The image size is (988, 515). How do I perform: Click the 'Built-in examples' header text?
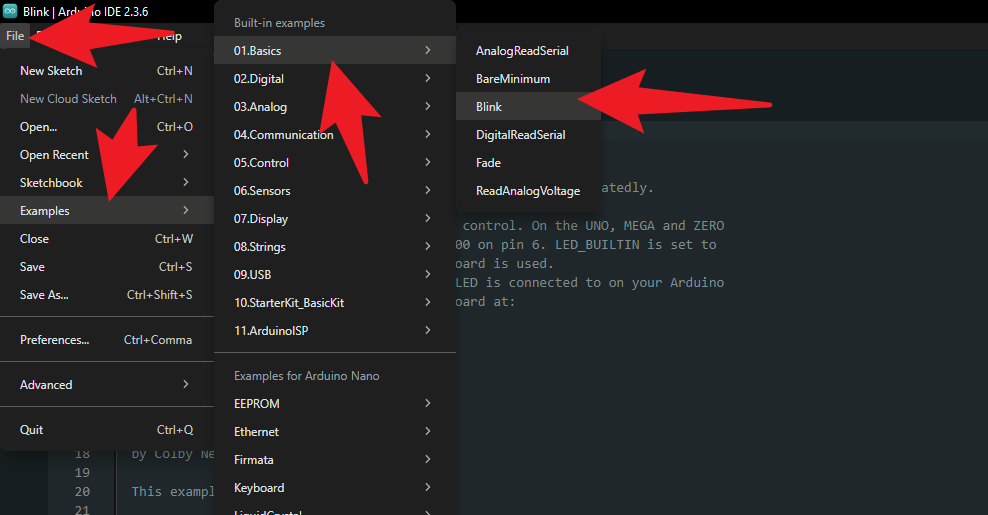pyautogui.click(x=279, y=23)
